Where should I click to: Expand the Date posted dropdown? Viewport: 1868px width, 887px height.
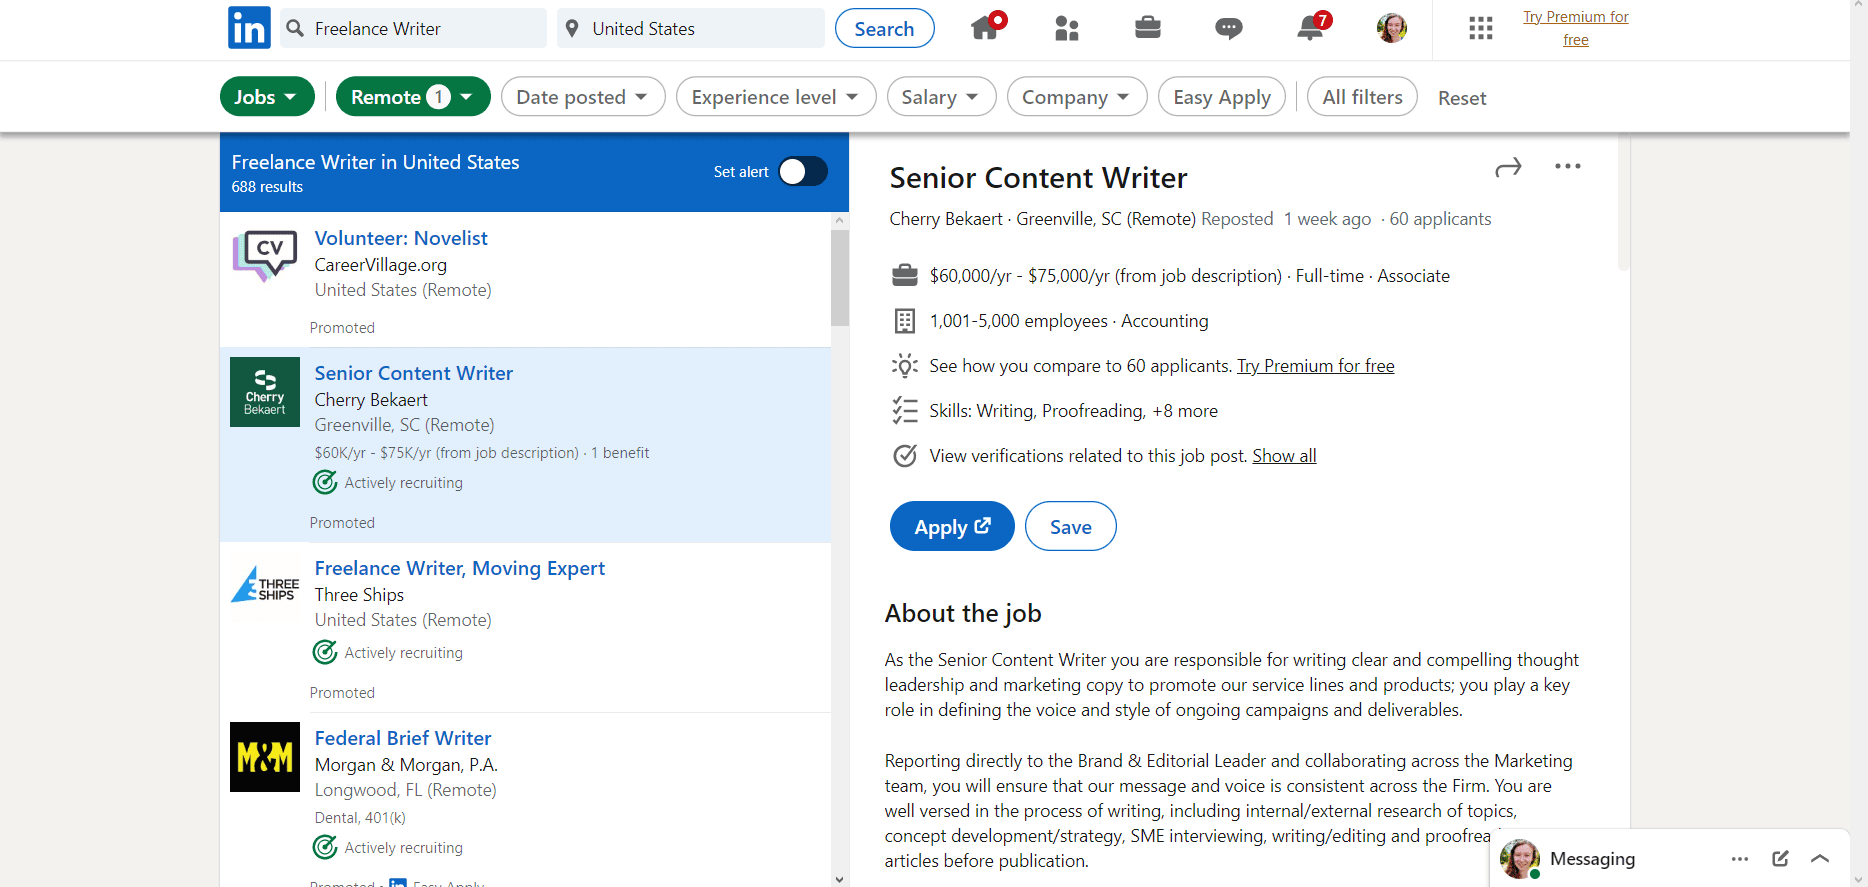[x=582, y=97]
